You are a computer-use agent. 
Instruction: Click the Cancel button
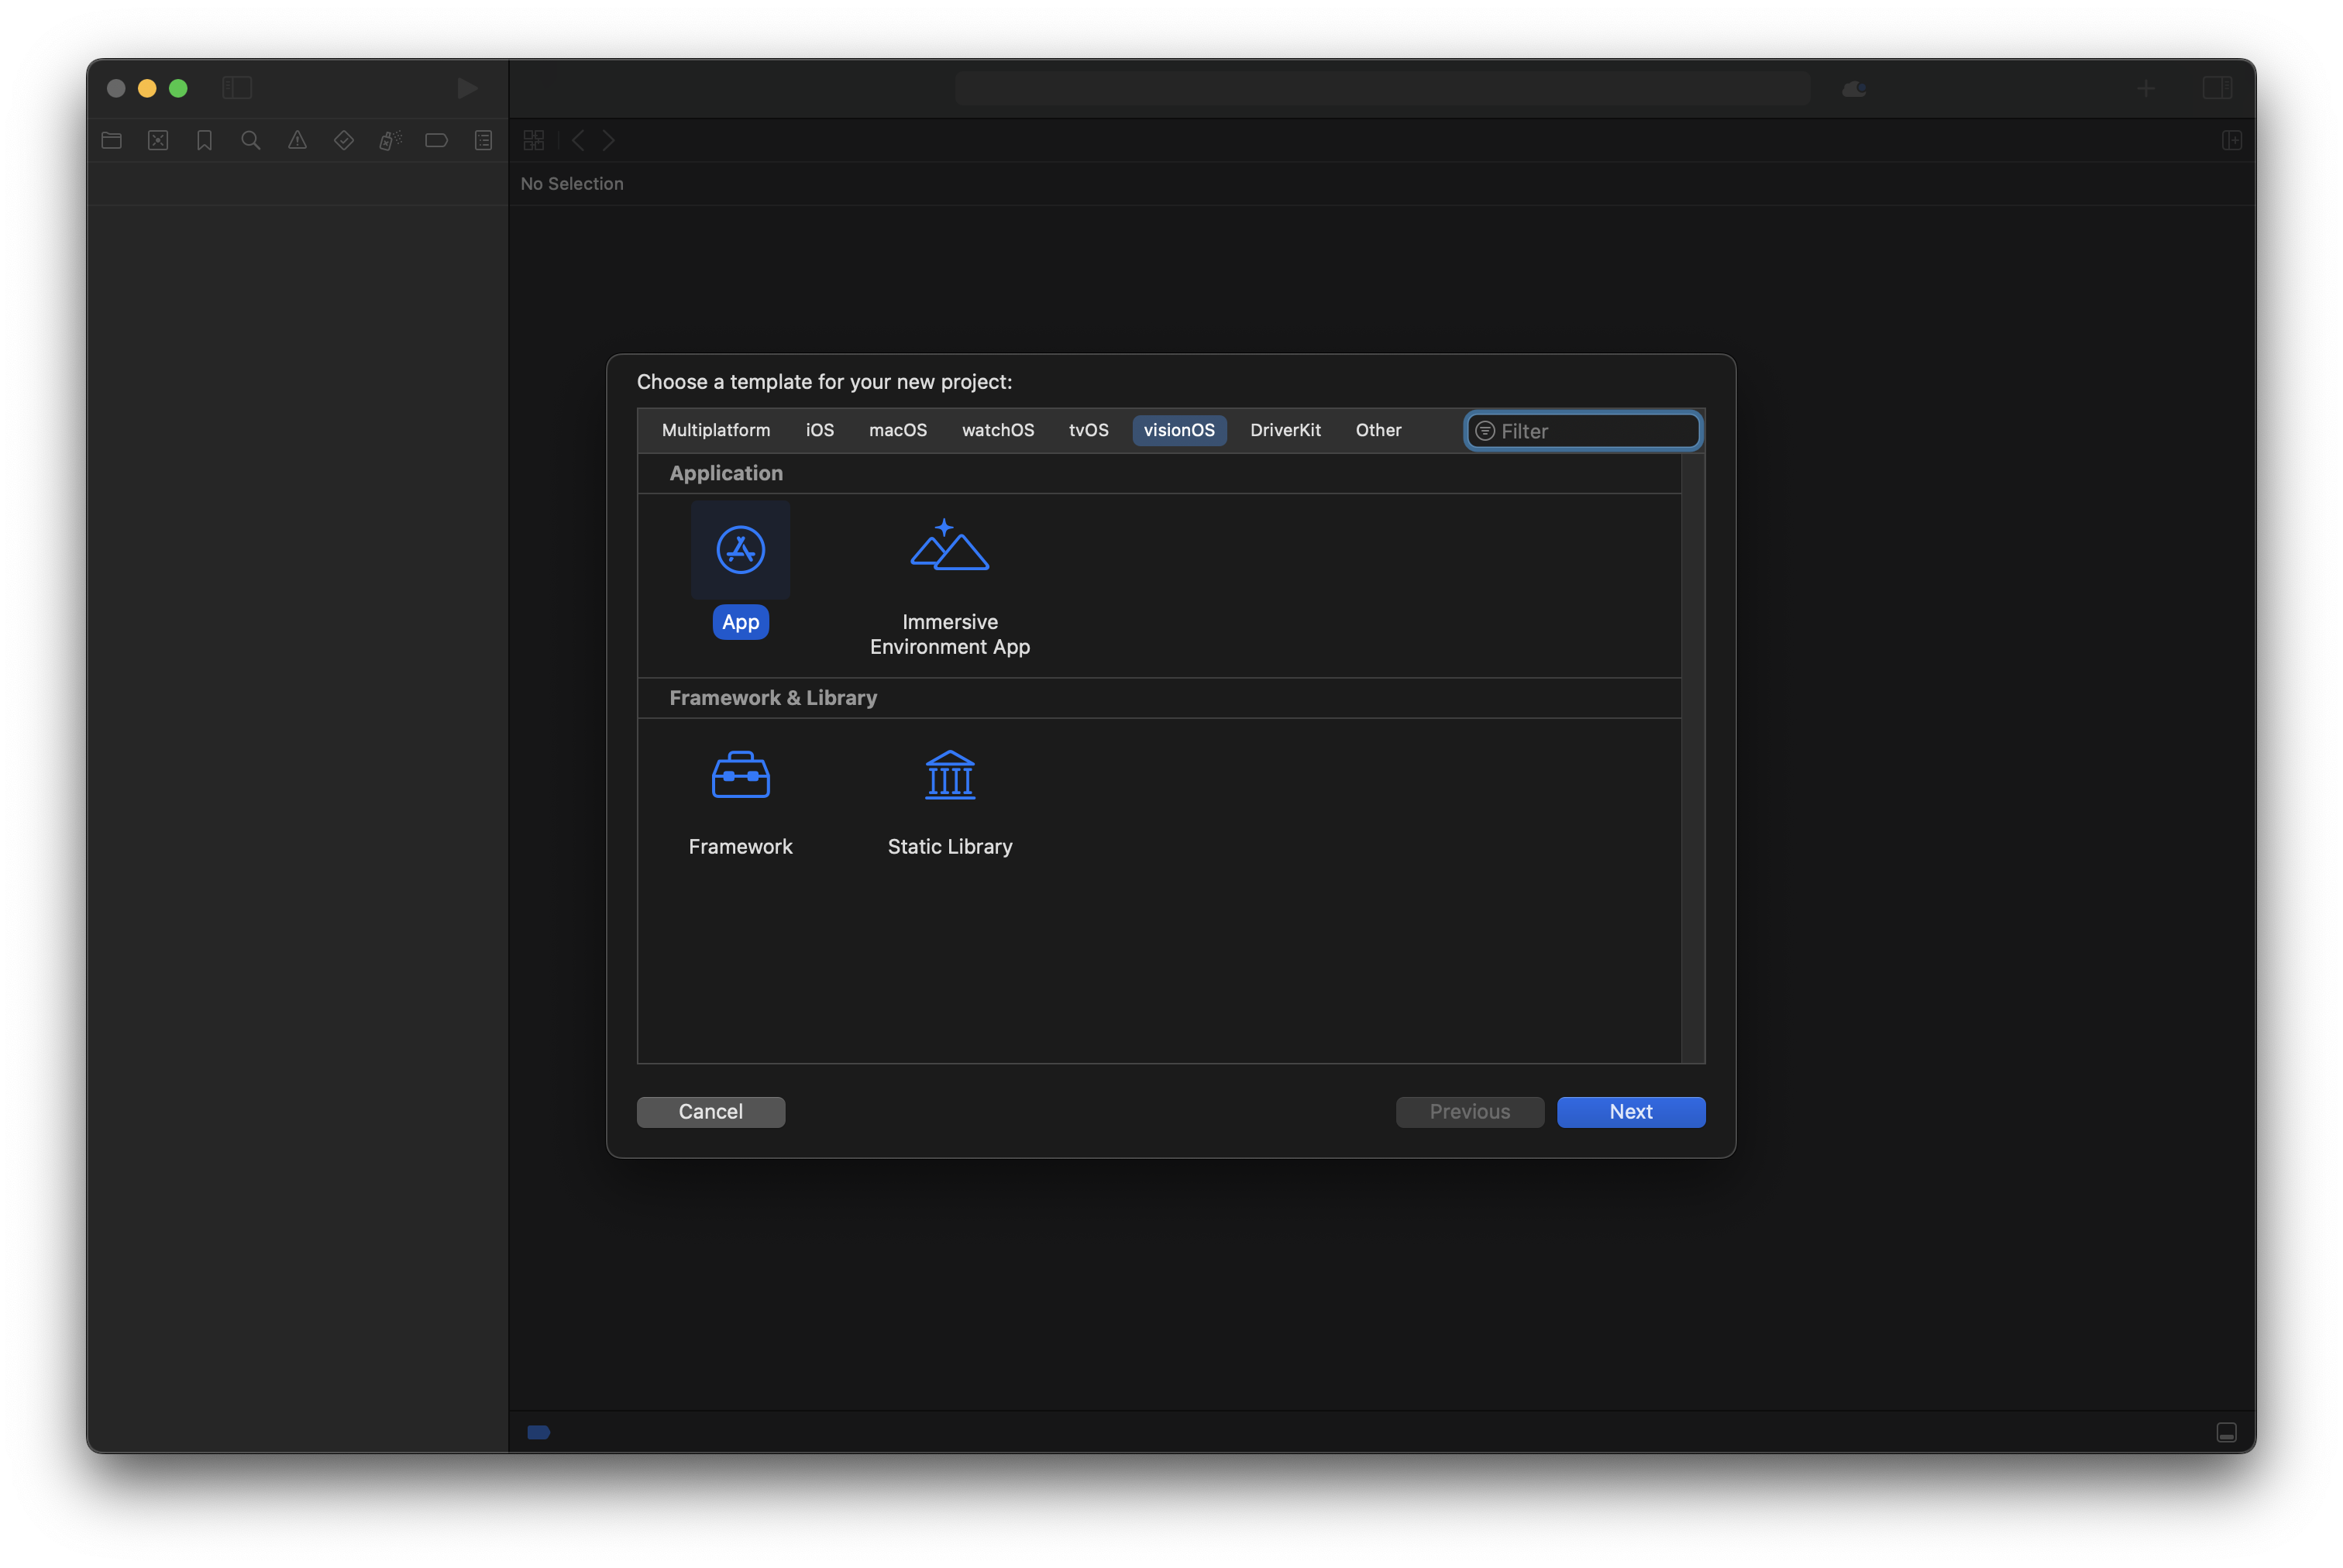tap(710, 1112)
